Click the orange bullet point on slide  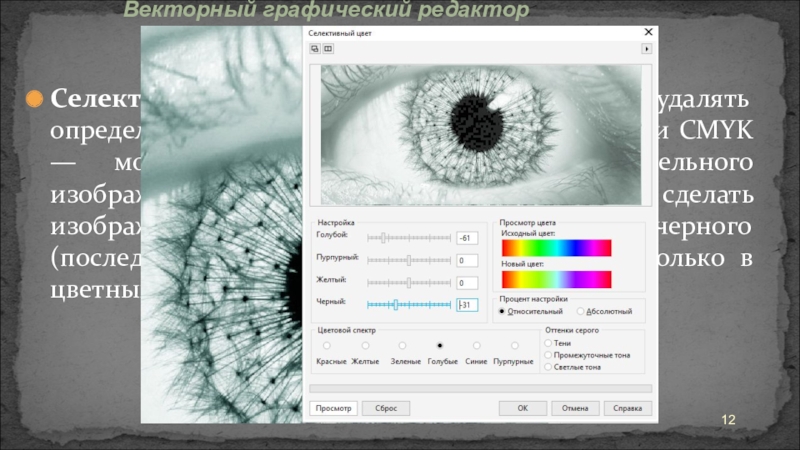pyautogui.click(x=34, y=98)
